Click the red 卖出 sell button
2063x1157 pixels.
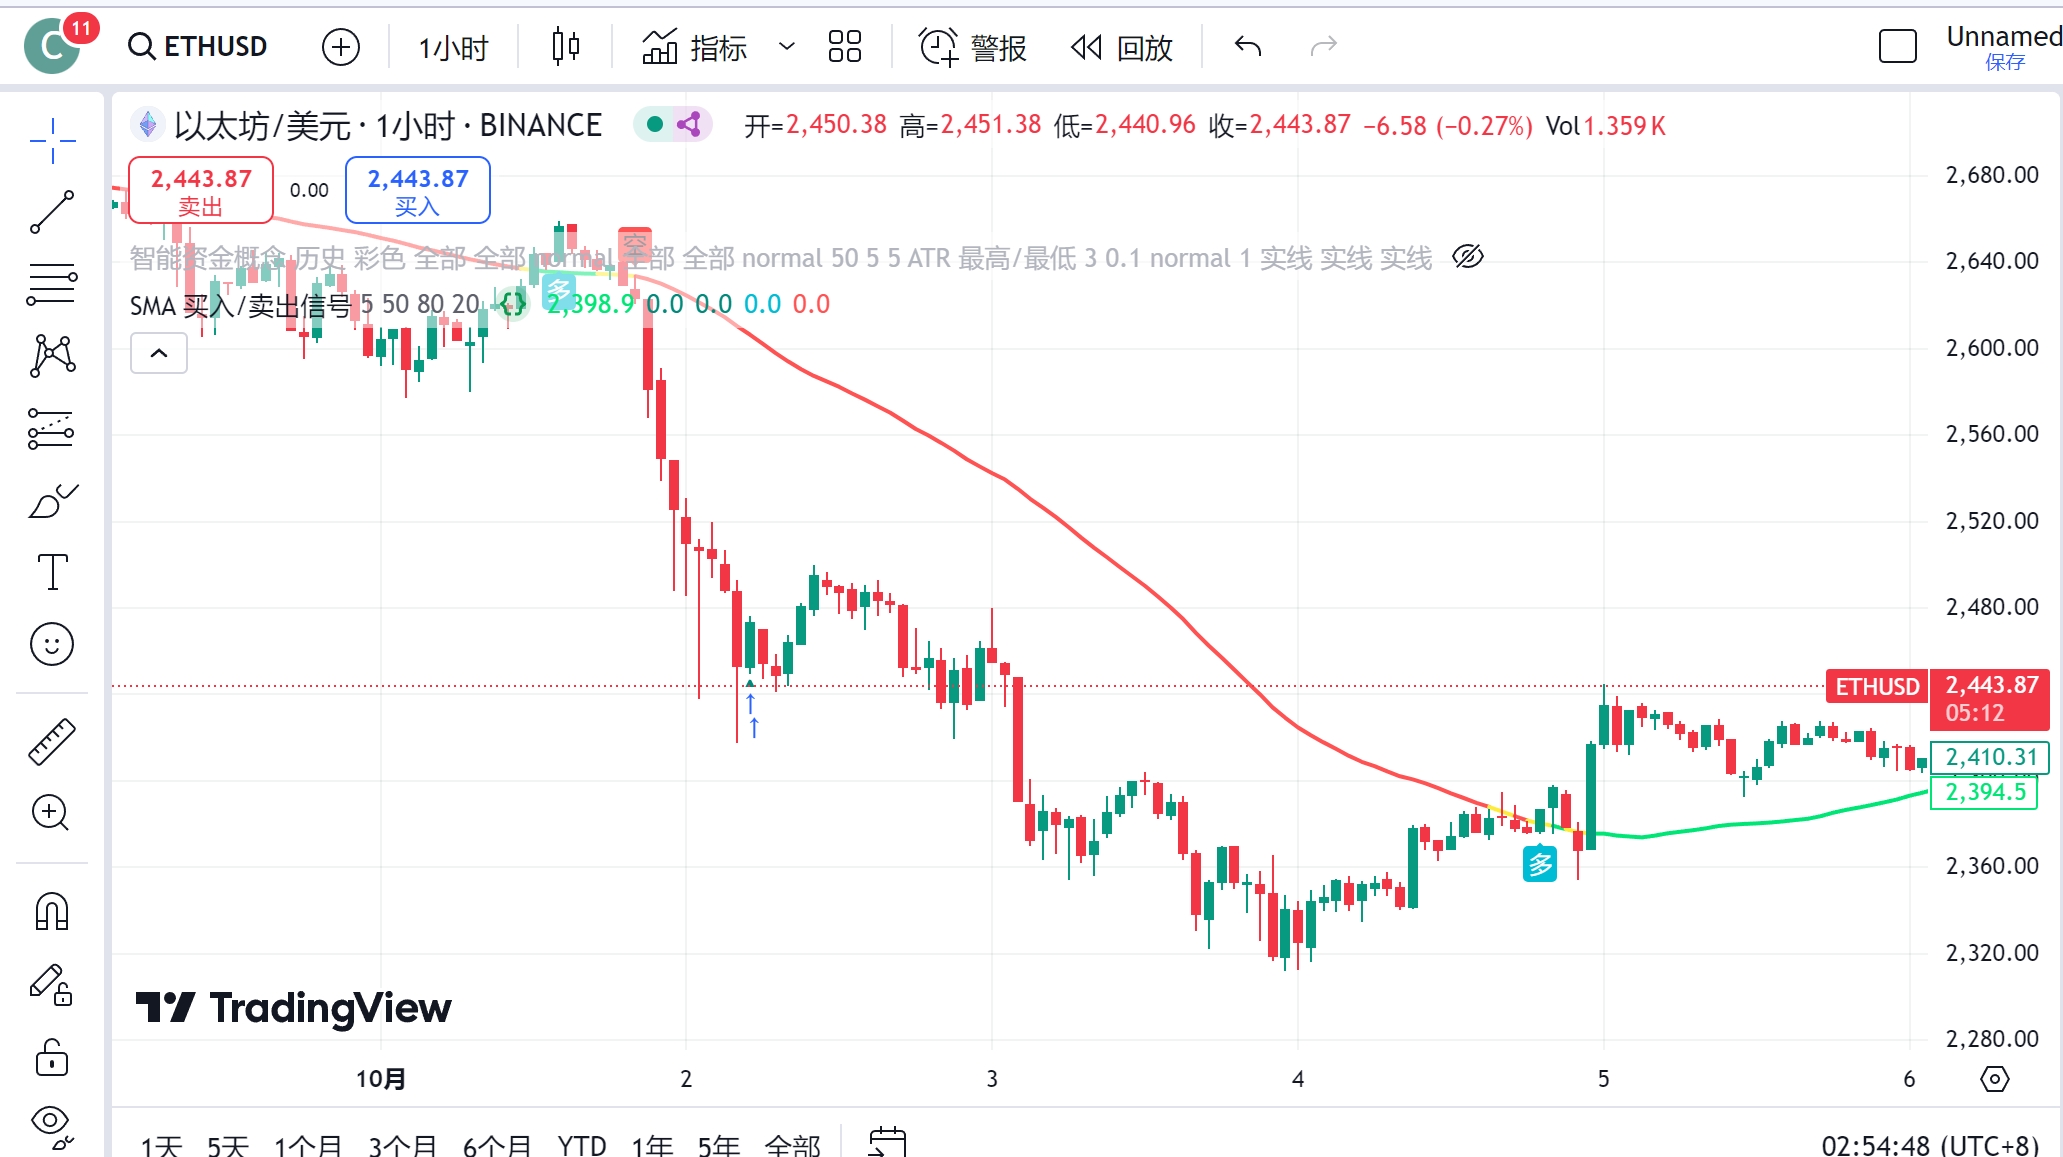click(x=201, y=190)
